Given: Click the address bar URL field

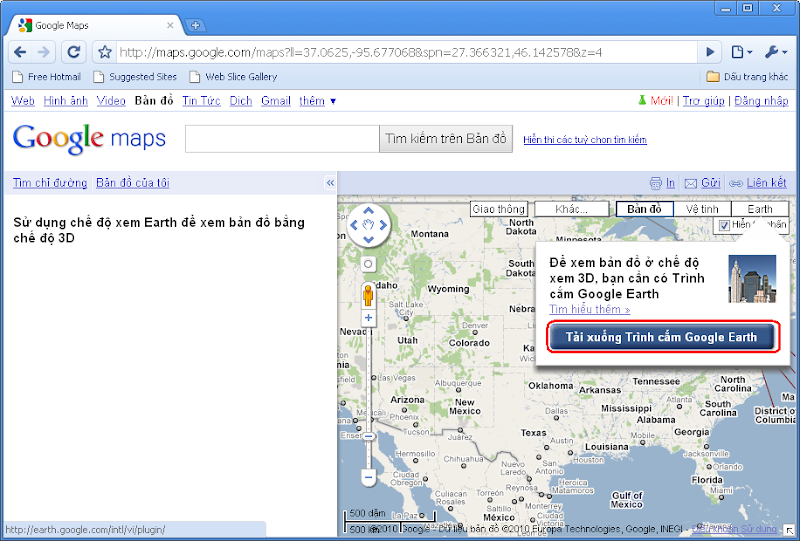Looking at the screenshot, I should tap(407, 52).
